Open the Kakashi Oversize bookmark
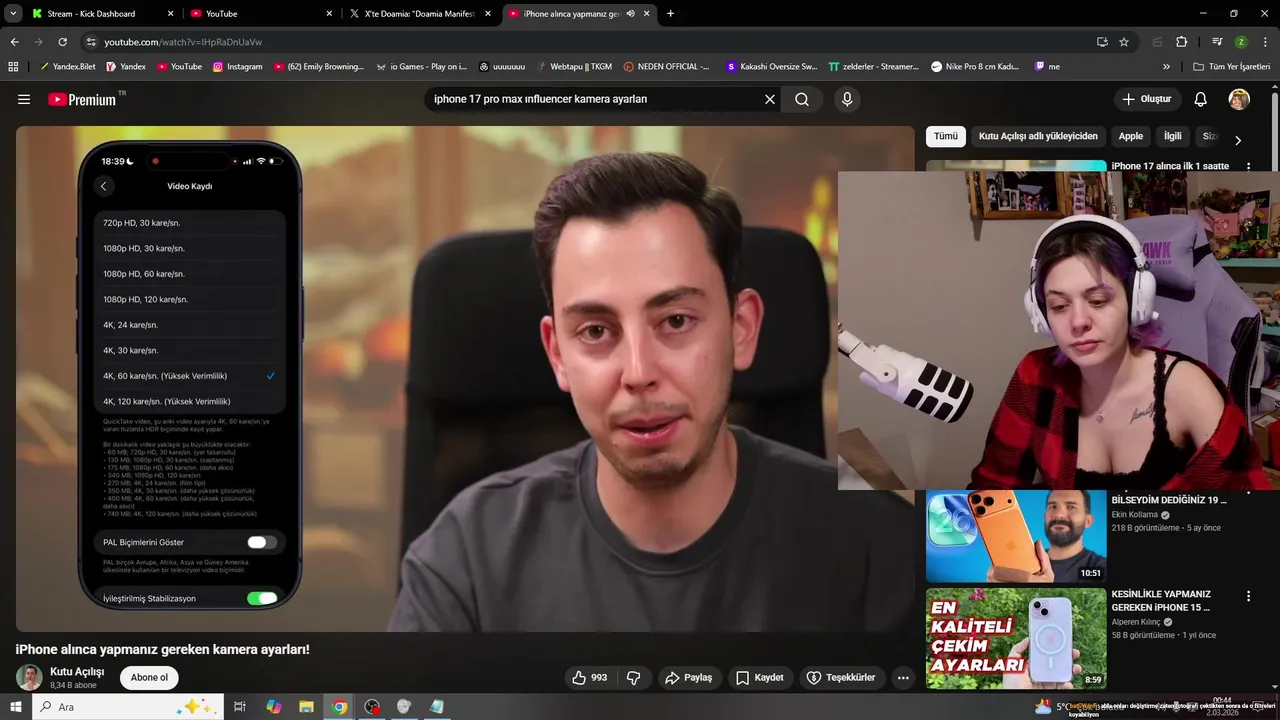 [x=771, y=67]
